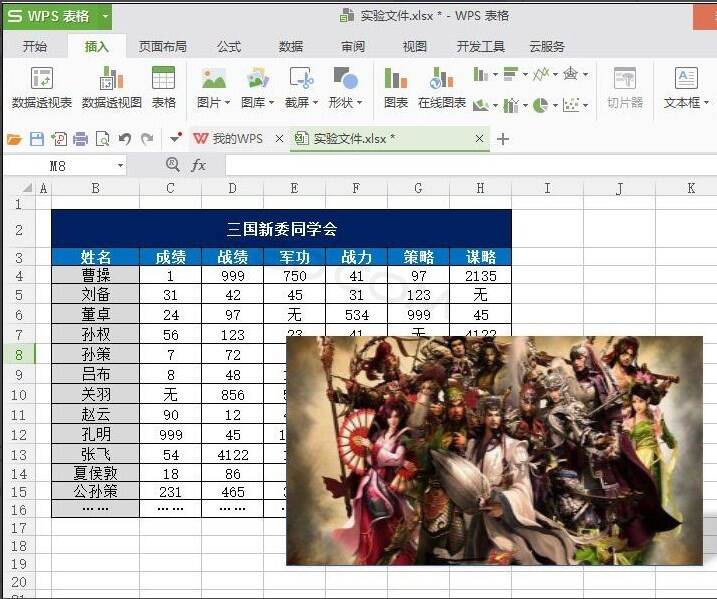The width and height of the screenshot is (717, 599).
Task: Click the 切片器 slicer icon
Action: tap(625, 79)
